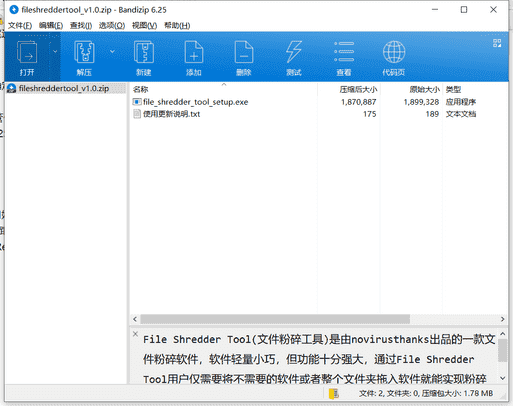Click original size value 1,899,328
This screenshot has width=513, height=406.
[x=421, y=102]
